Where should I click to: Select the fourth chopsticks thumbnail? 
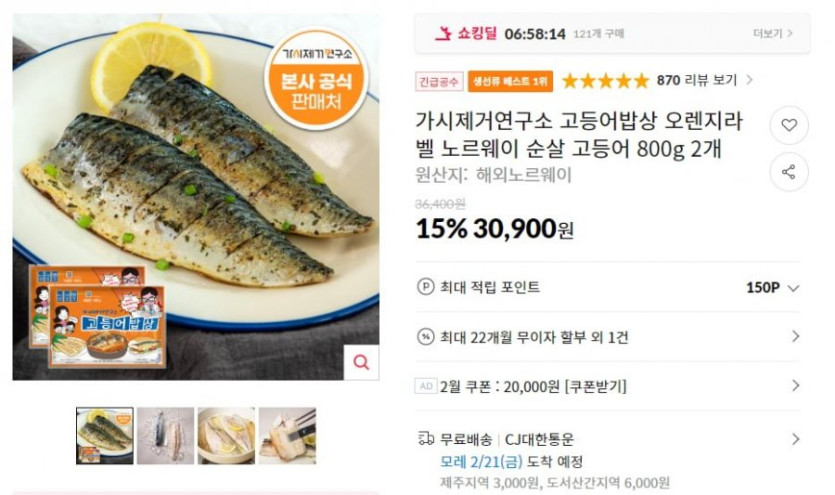[x=287, y=436]
